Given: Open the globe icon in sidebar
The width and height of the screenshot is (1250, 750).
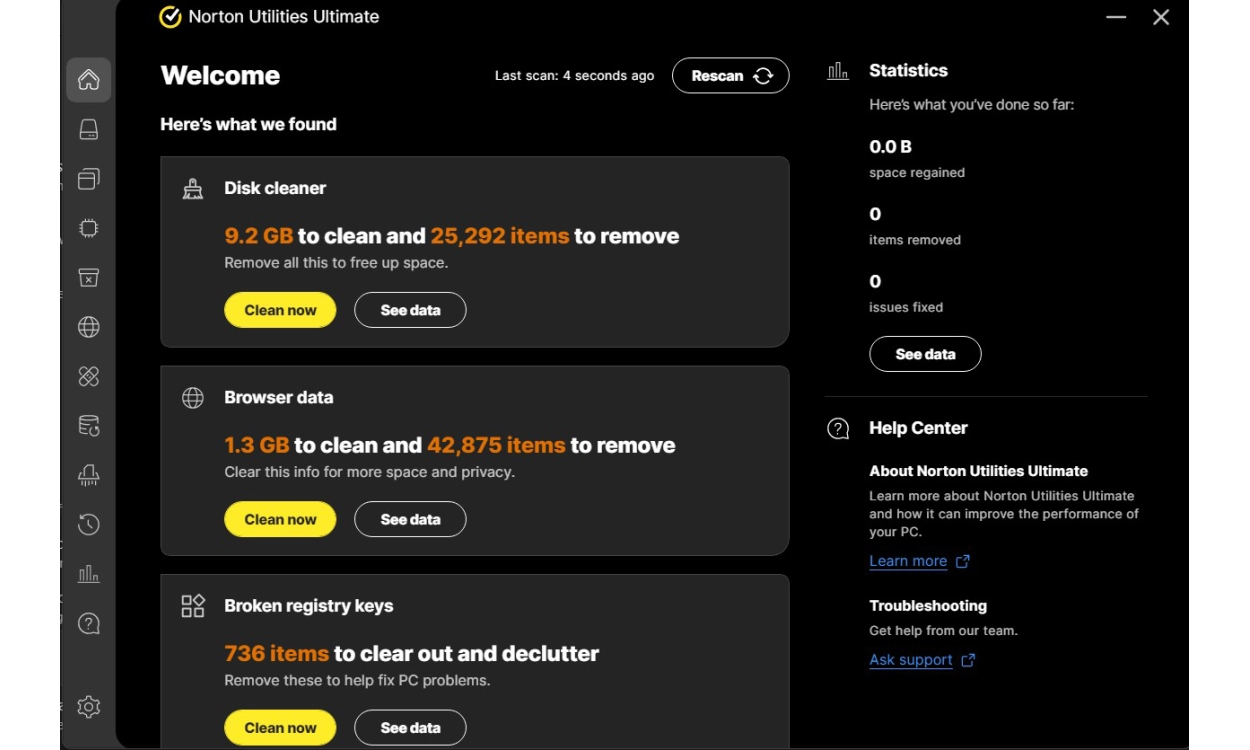Looking at the screenshot, I should tap(89, 327).
